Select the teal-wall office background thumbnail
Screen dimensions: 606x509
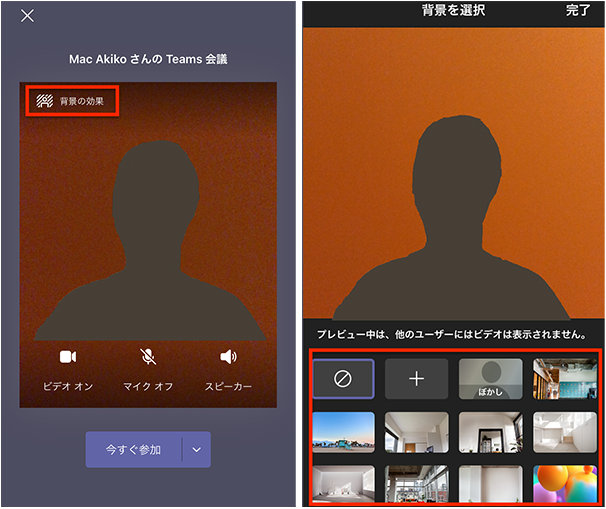click(564, 379)
